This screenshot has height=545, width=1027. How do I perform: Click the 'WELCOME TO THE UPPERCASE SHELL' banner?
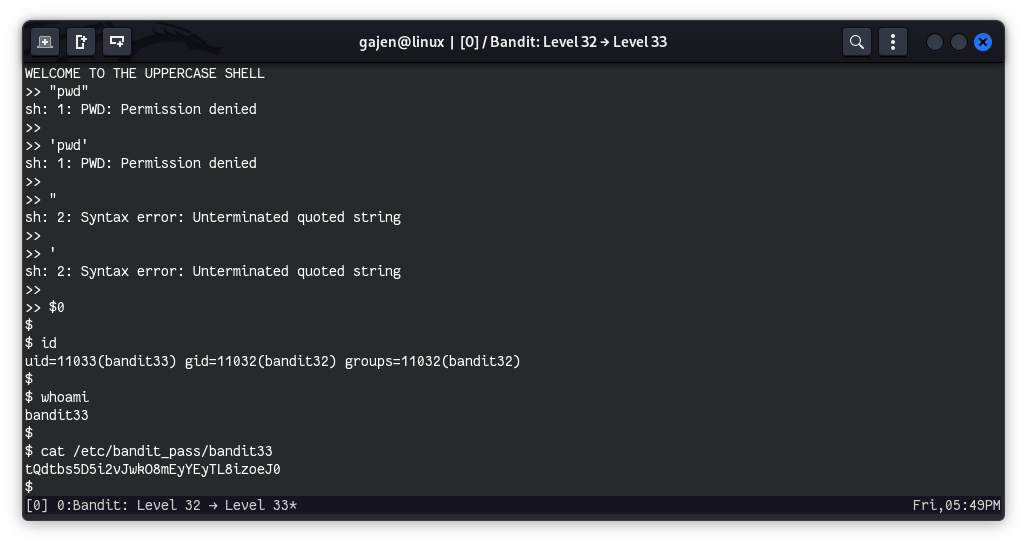145,73
